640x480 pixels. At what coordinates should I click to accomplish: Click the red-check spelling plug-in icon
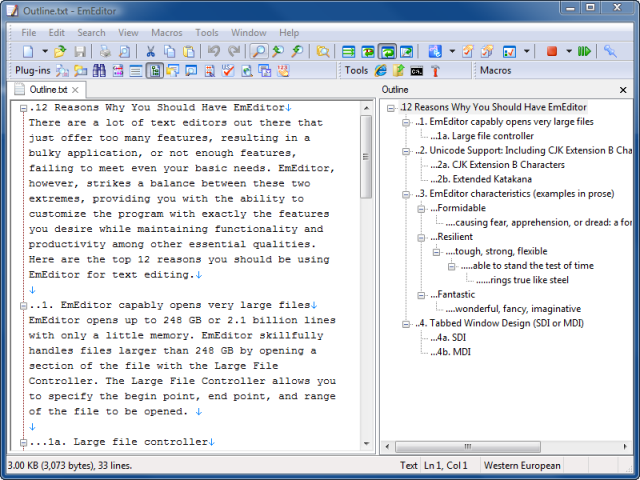(x=228, y=71)
